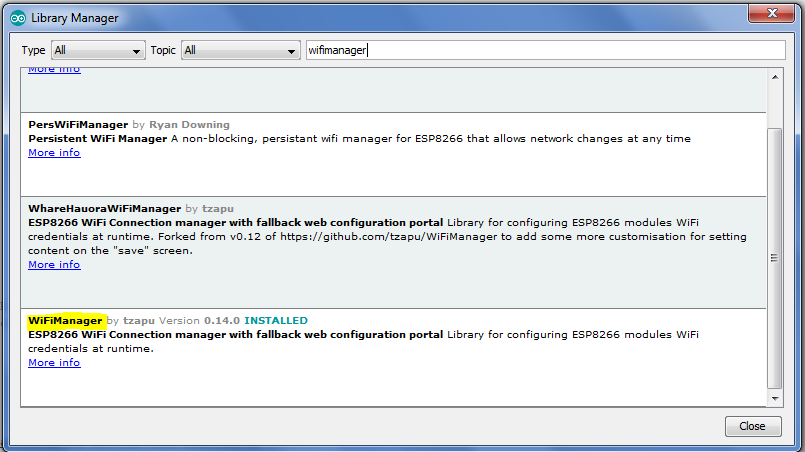Select the highlighted WiFiManager library title
Viewport: 805px width, 452px height.
(x=65, y=321)
